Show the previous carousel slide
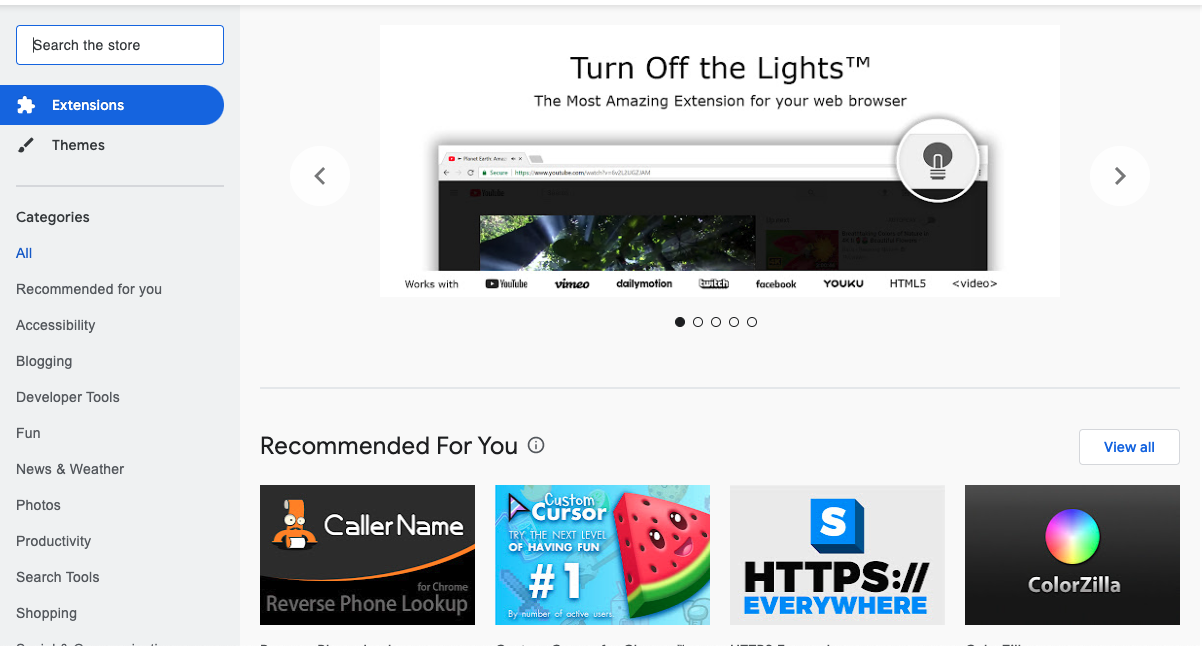Viewport: 1202px width, 646px height. pos(320,176)
